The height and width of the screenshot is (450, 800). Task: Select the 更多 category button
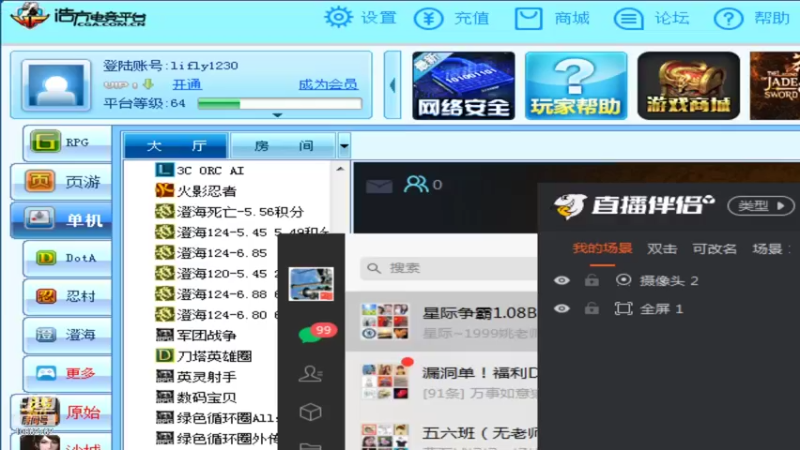[67, 373]
